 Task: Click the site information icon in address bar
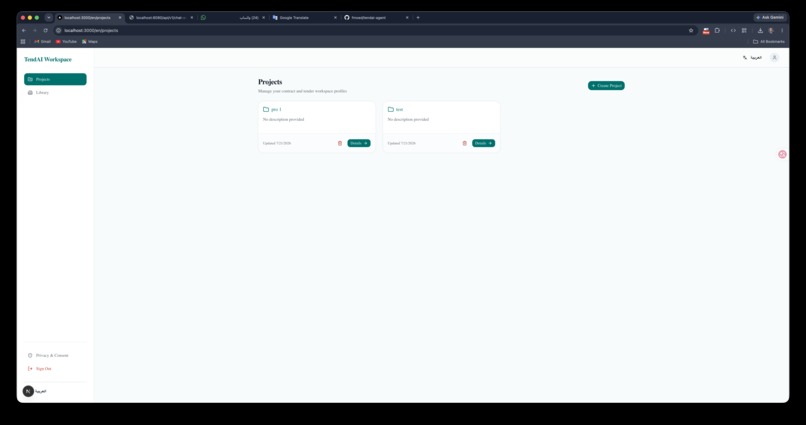pos(59,30)
